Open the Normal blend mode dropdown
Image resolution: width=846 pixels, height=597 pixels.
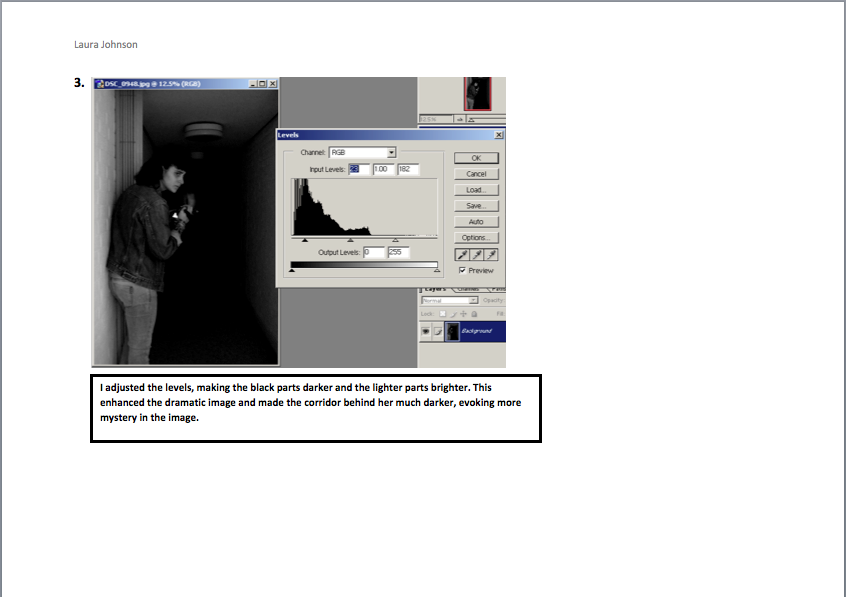click(449, 300)
